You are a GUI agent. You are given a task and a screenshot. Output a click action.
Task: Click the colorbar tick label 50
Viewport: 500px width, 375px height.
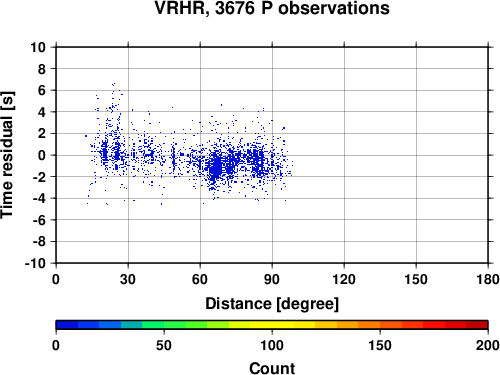click(164, 345)
